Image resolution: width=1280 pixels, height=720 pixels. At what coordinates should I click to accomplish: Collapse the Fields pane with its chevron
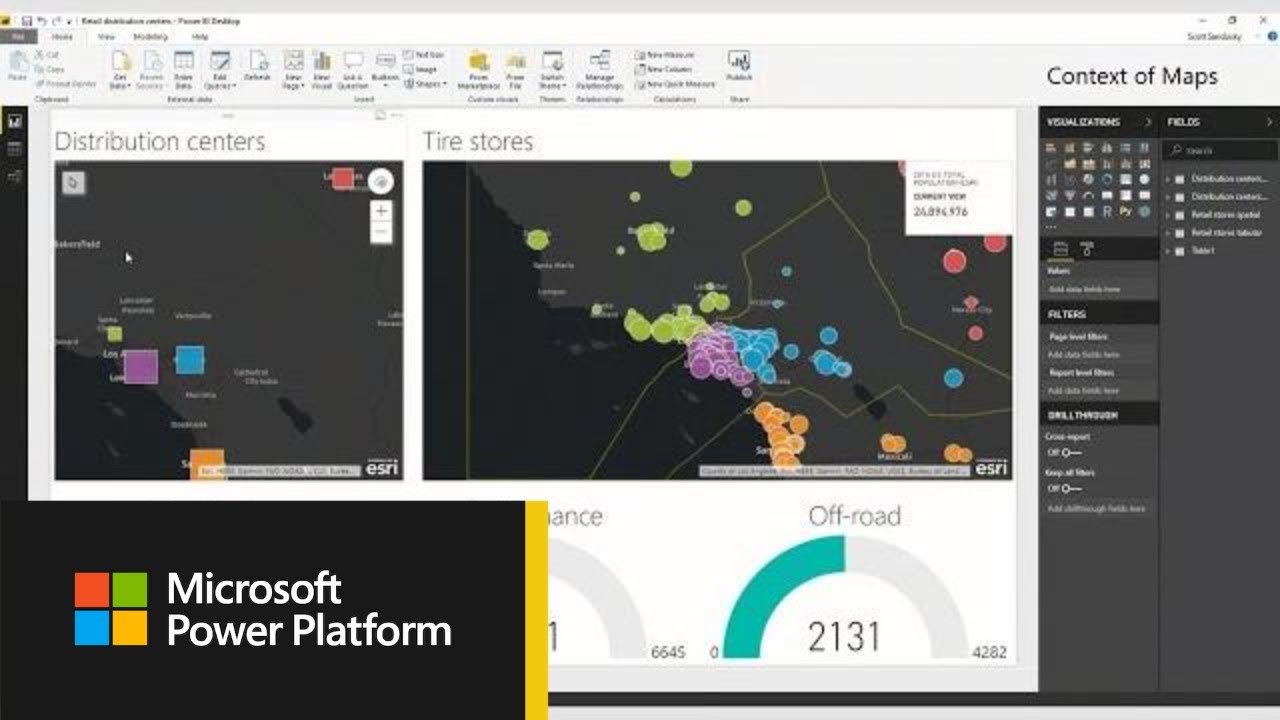1270,122
